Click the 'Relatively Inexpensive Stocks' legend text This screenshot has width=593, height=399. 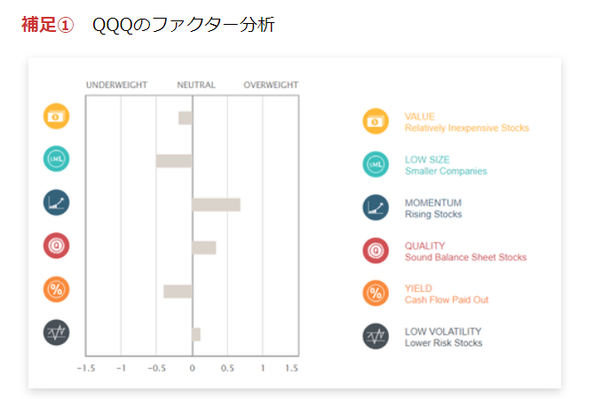coord(467,128)
